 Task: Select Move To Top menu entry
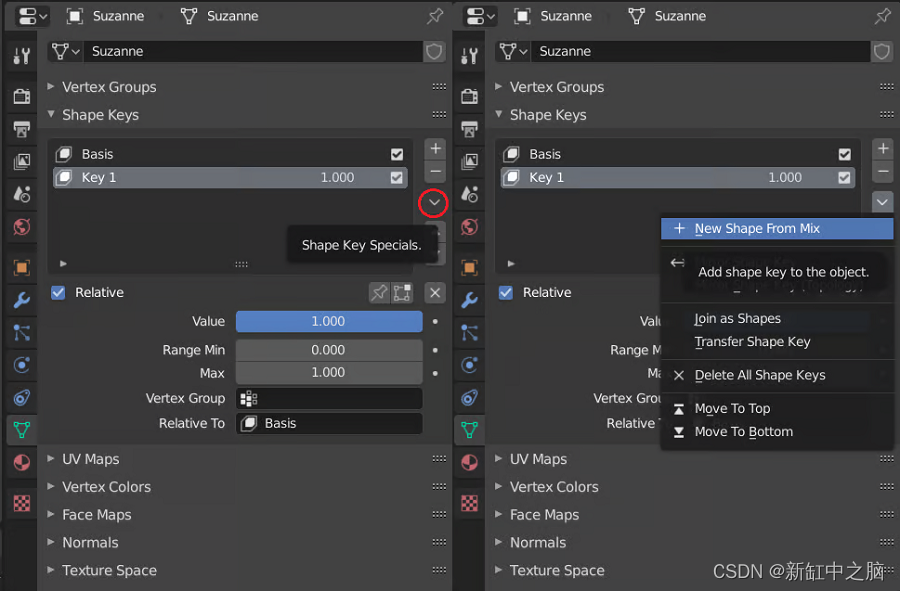[x=777, y=409]
